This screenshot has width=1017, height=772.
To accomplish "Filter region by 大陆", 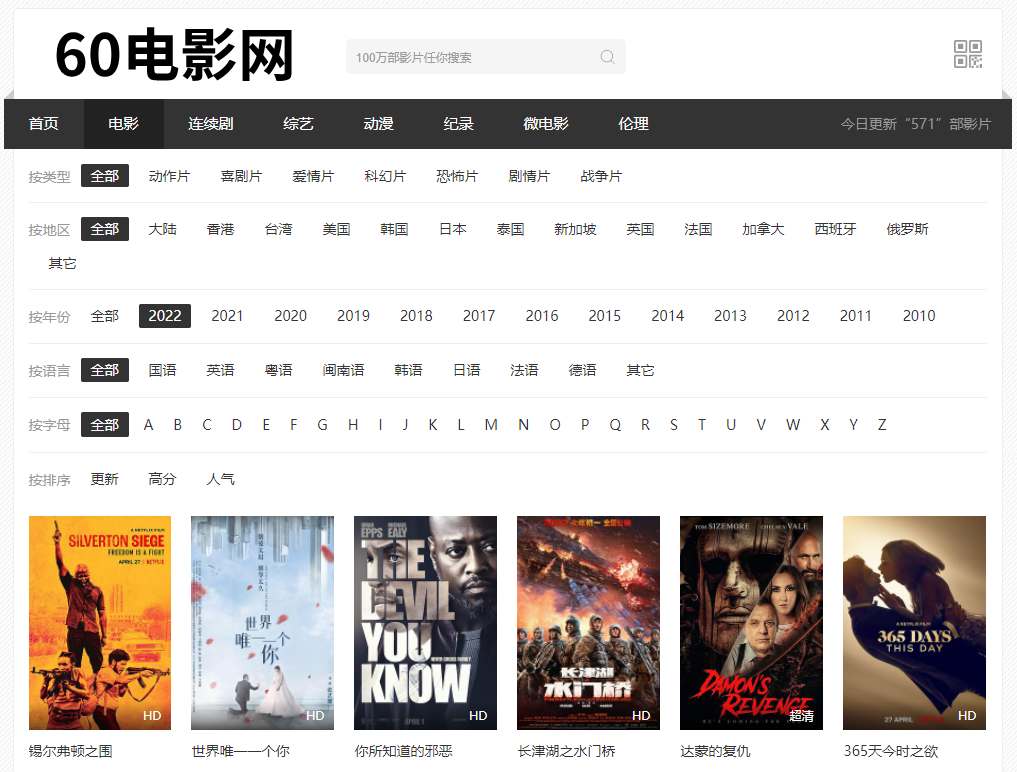I will (162, 229).
